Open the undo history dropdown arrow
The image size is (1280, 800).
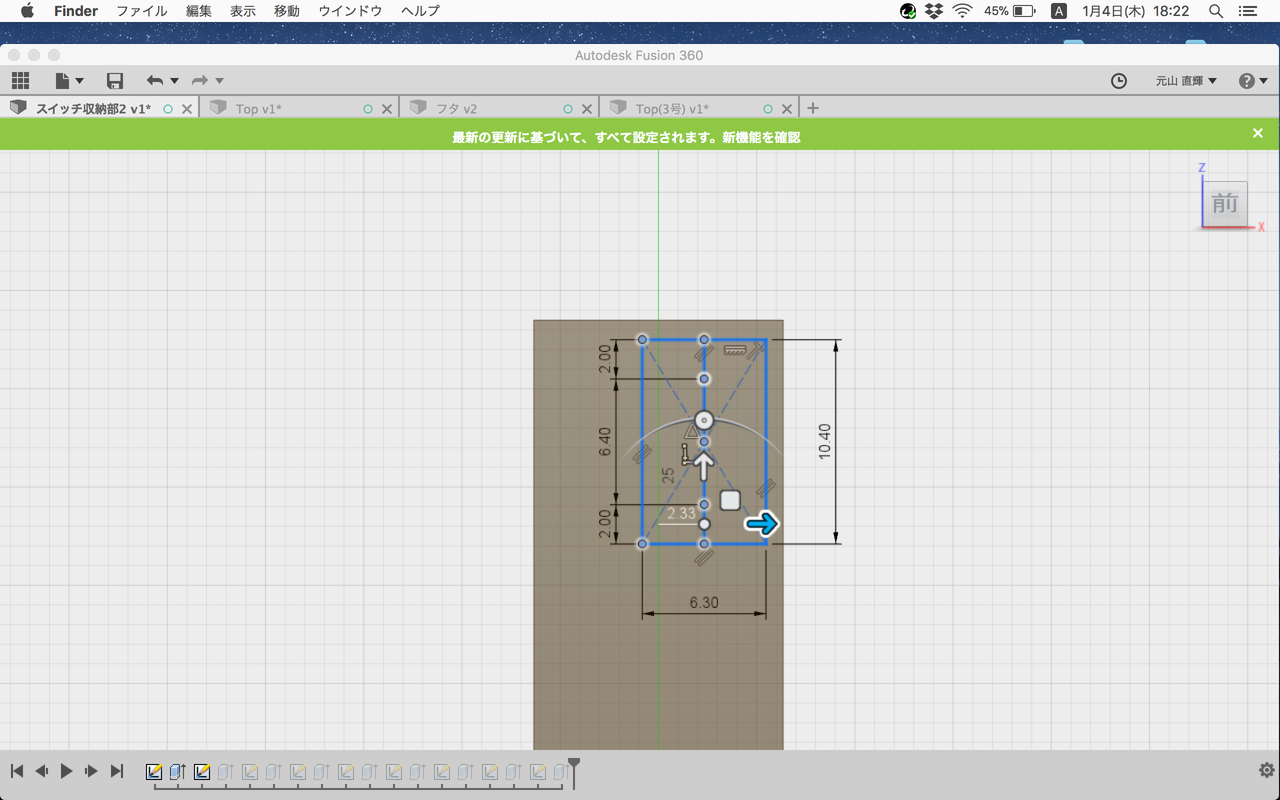click(174, 80)
